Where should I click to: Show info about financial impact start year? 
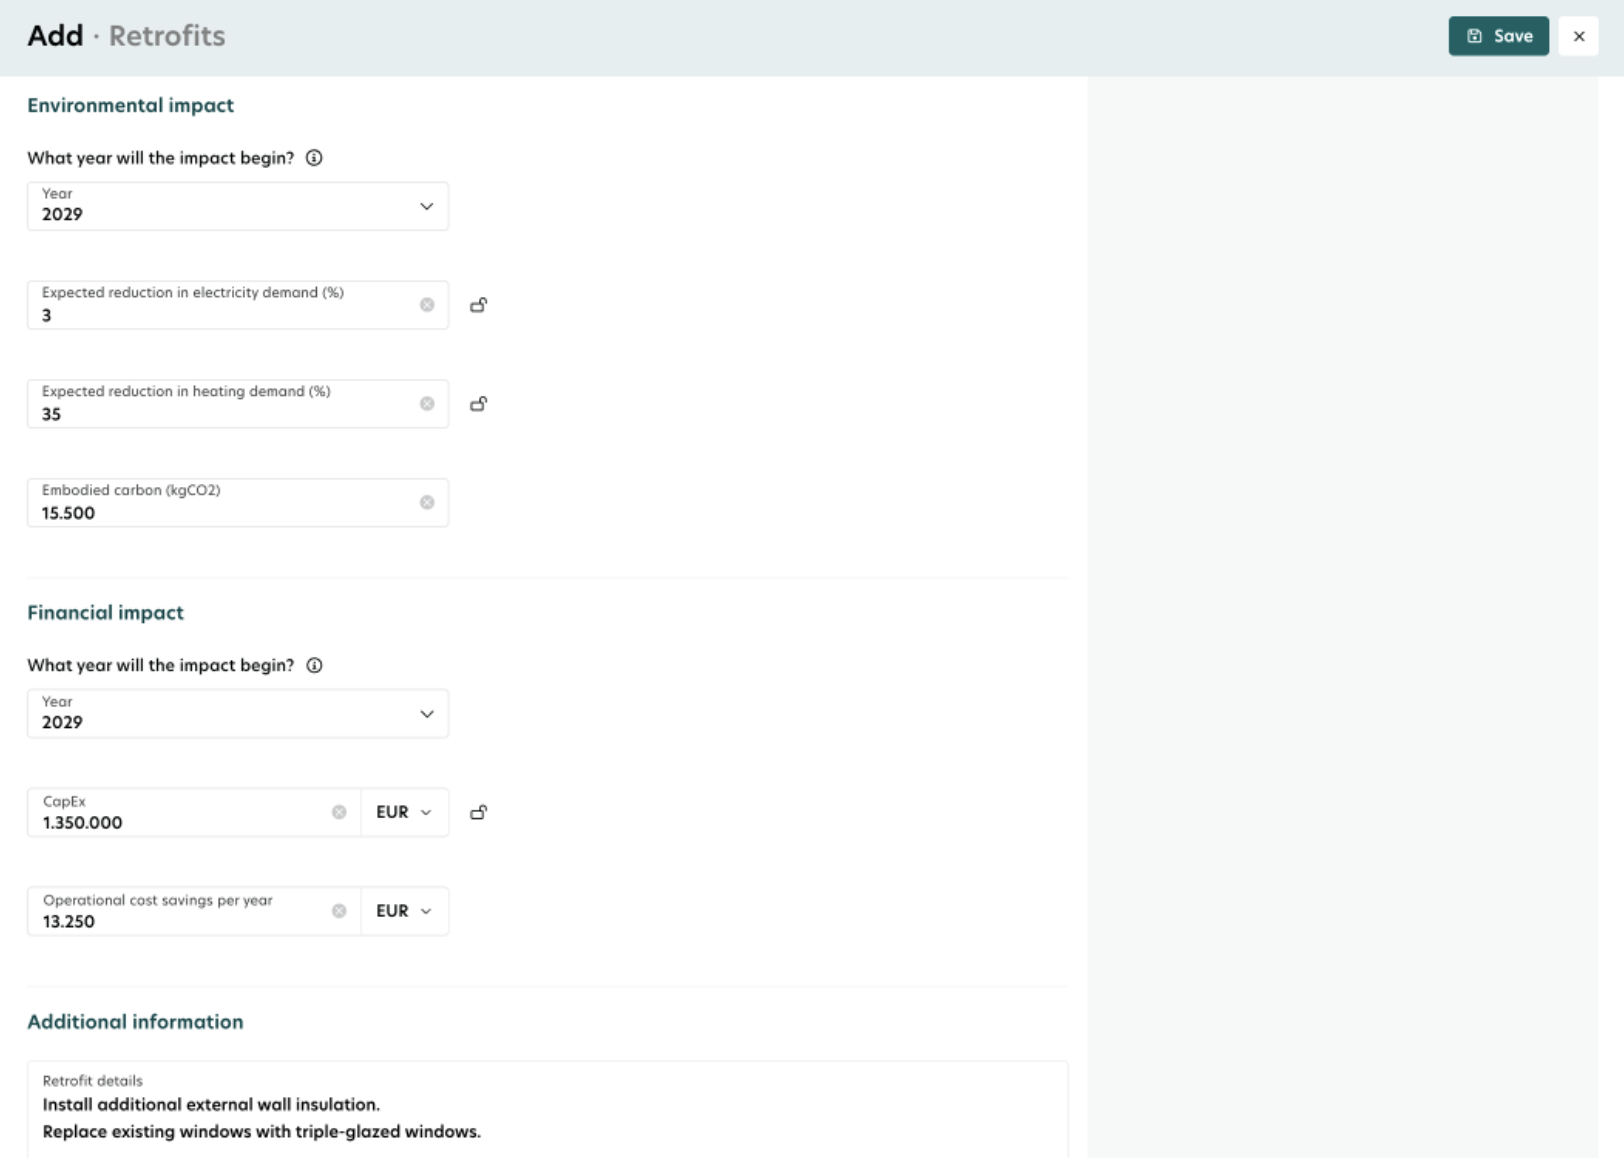pos(314,665)
